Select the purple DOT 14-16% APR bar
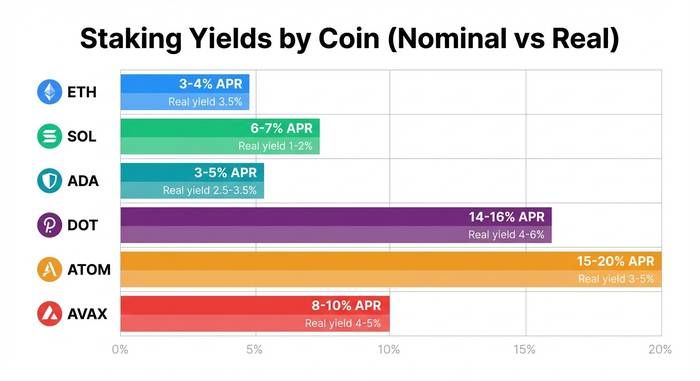The height and width of the screenshot is (381, 700). click(336, 225)
